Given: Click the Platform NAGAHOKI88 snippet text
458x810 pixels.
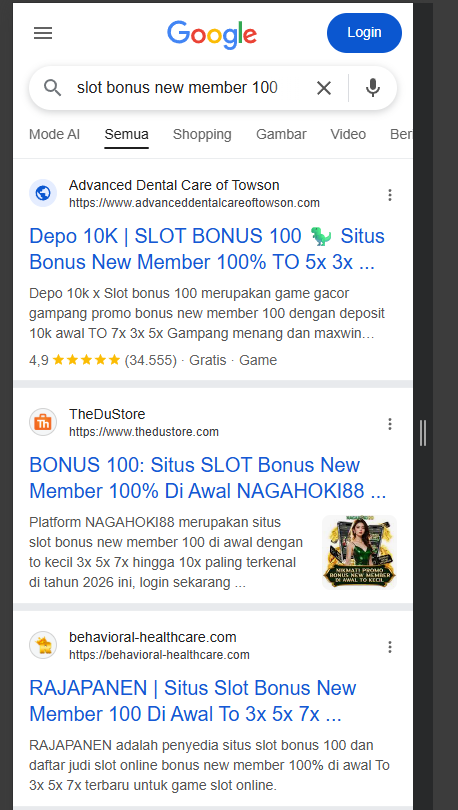Looking at the screenshot, I should coord(166,553).
